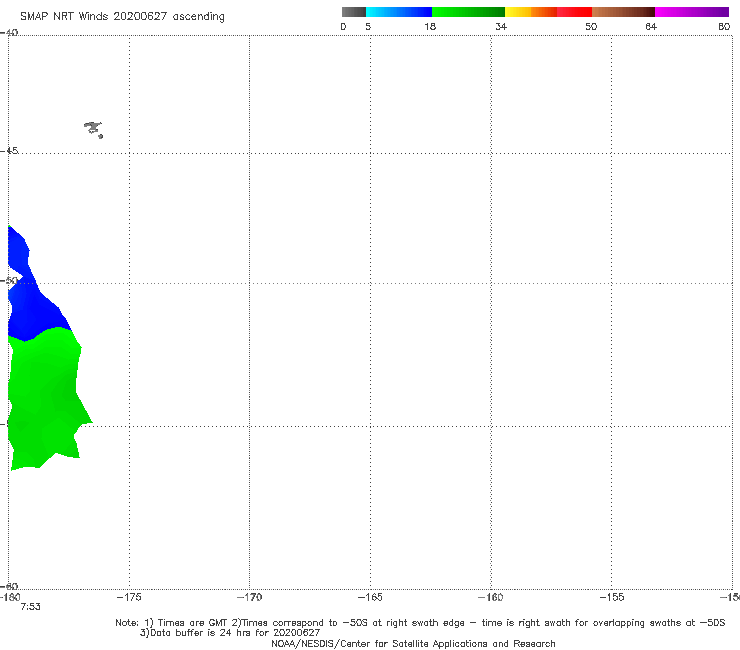Click the color bar label '34'
This screenshot has height=650, width=740.
501,27
